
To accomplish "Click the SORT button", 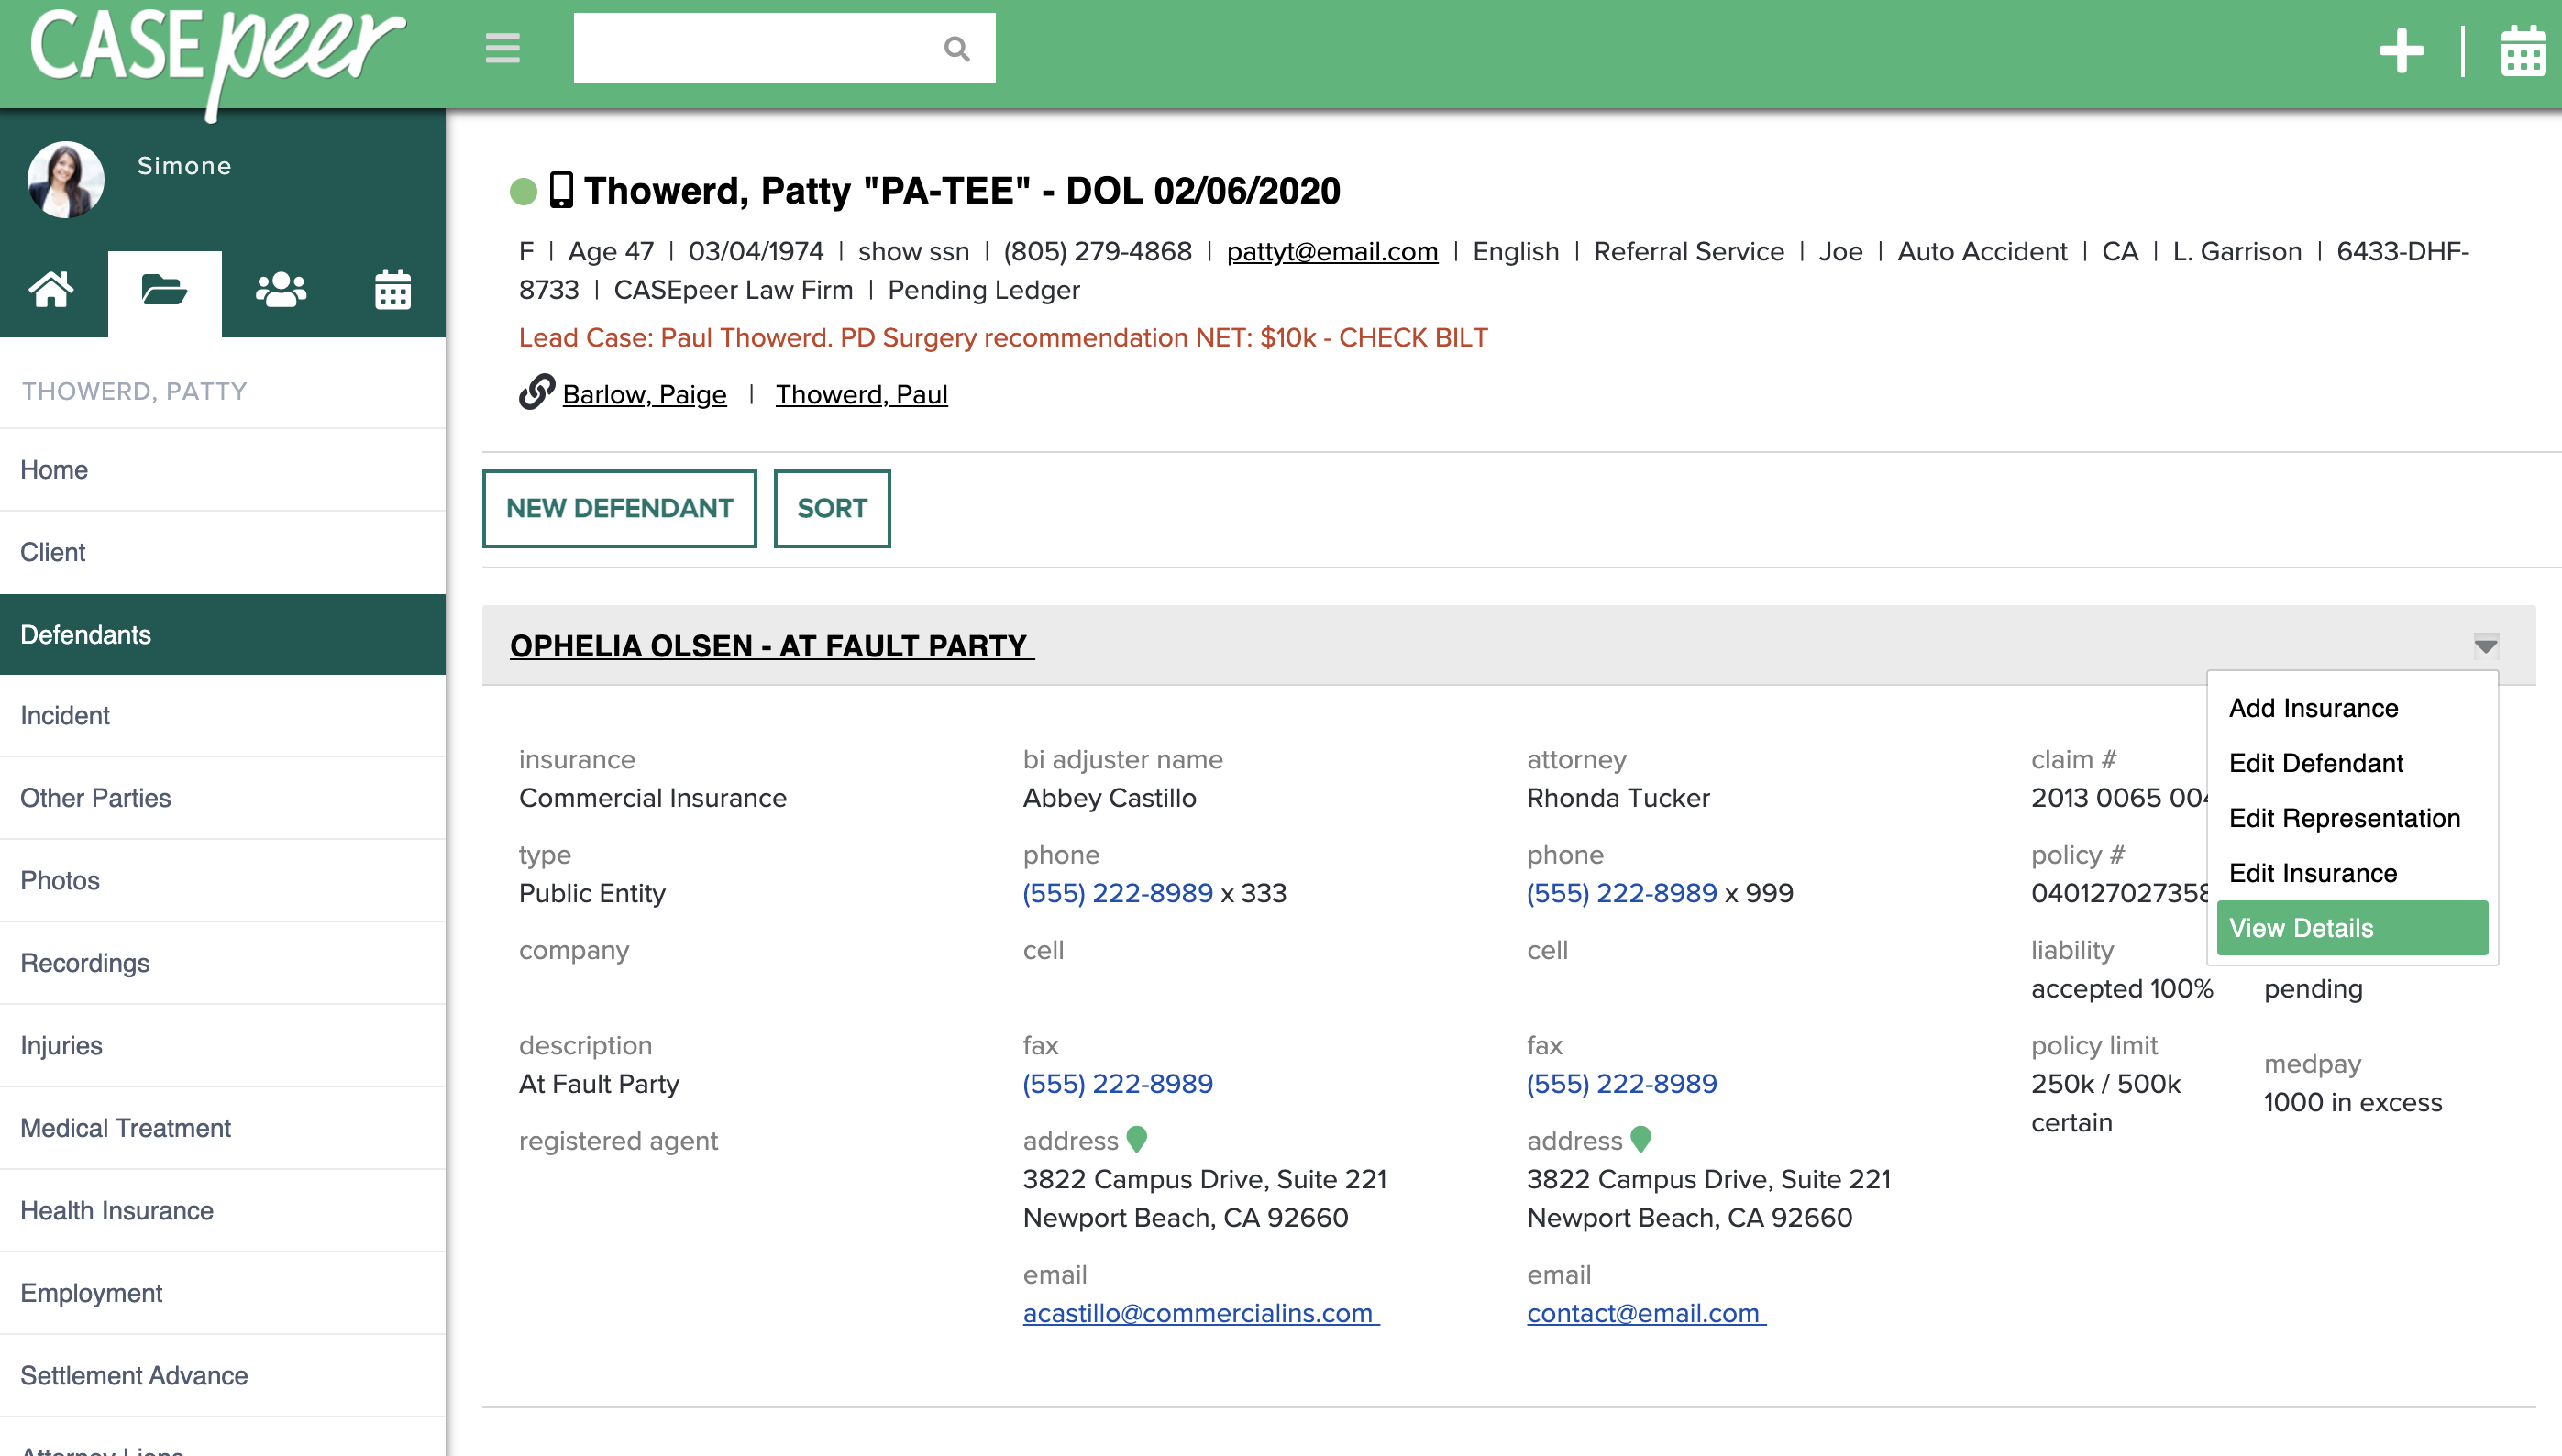I will 831,508.
